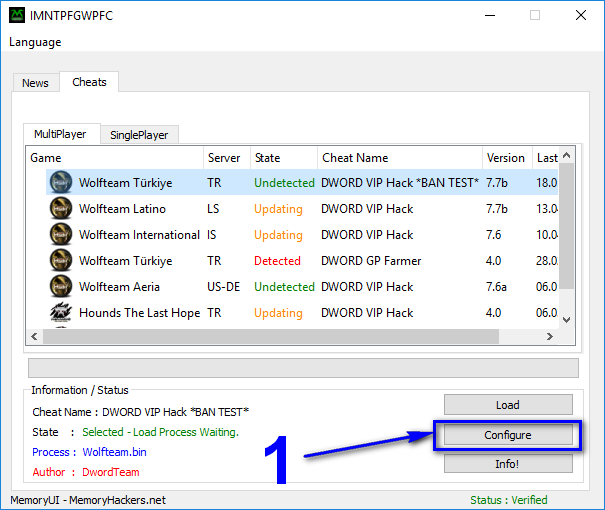605x510 pixels.
Task: Click MemoryUI - MemoryHackers.net footer text
Action: tap(88, 500)
